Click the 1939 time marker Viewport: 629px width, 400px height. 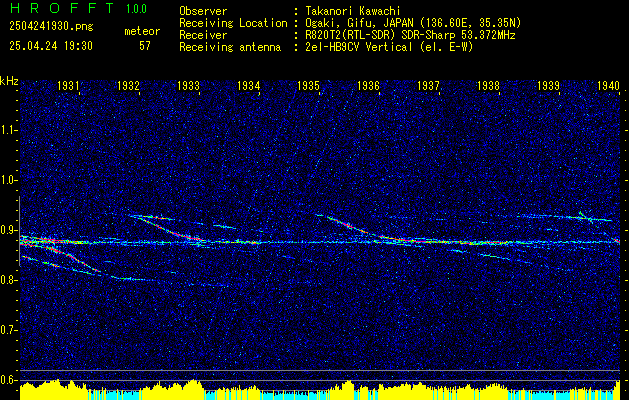[x=548, y=85]
